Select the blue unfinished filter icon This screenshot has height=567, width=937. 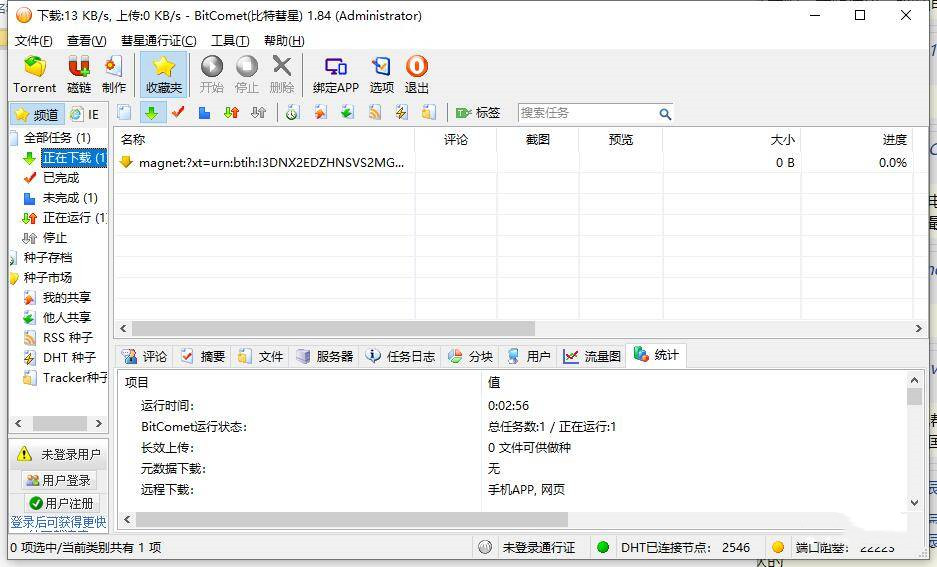[x=204, y=112]
